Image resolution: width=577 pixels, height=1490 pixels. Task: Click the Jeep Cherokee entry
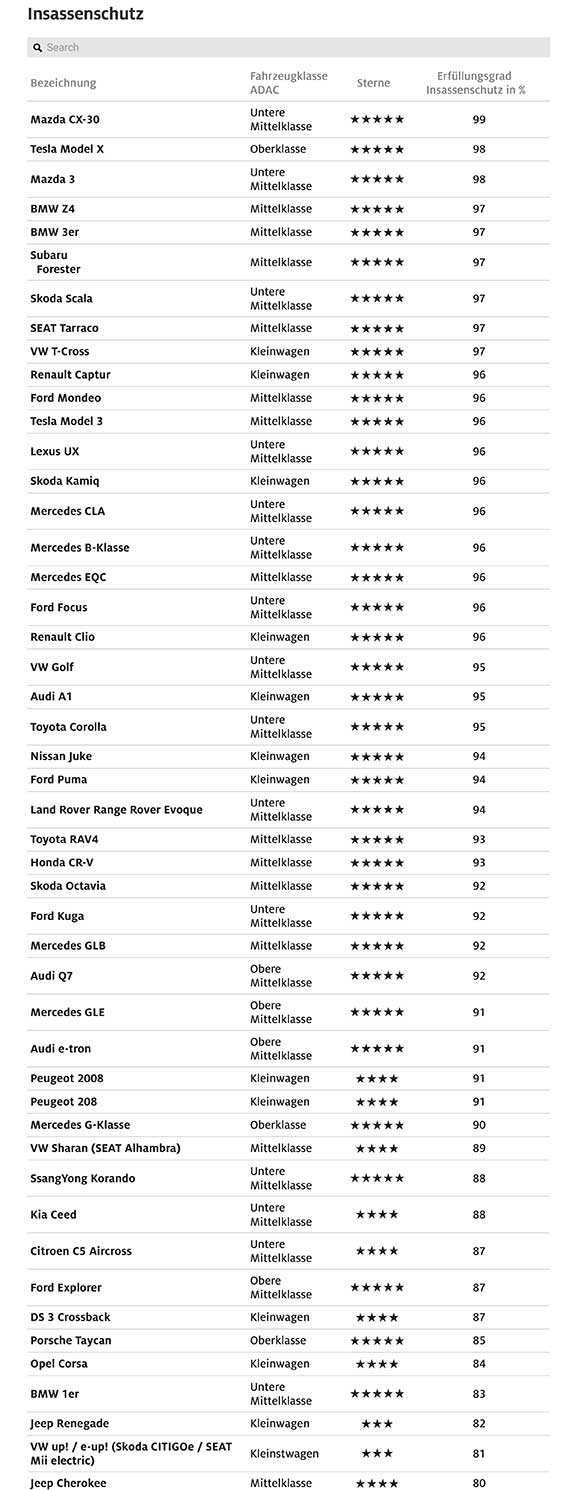pyautogui.click(x=68, y=1483)
